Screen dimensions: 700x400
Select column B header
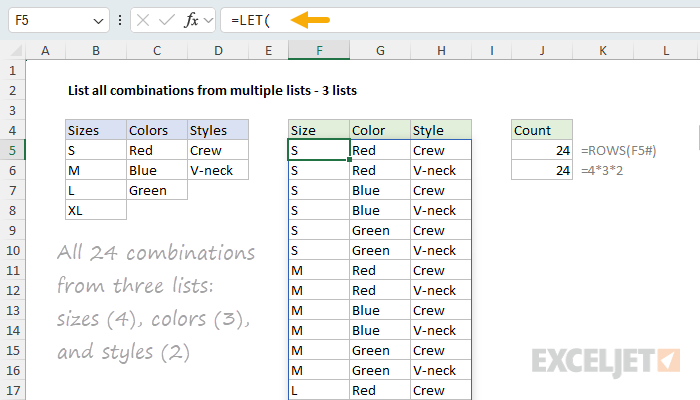(x=96, y=50)
